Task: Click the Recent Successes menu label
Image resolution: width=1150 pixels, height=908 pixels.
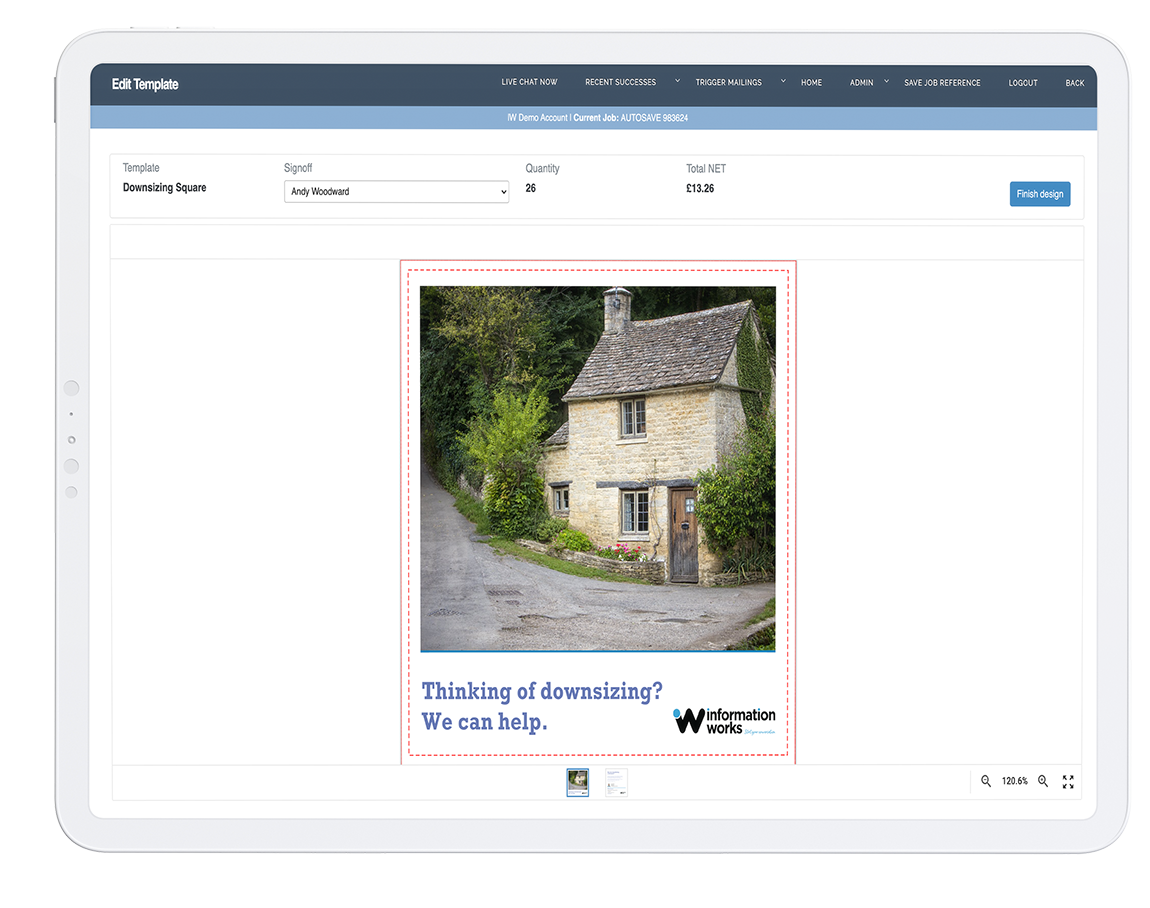Action: 620,82
